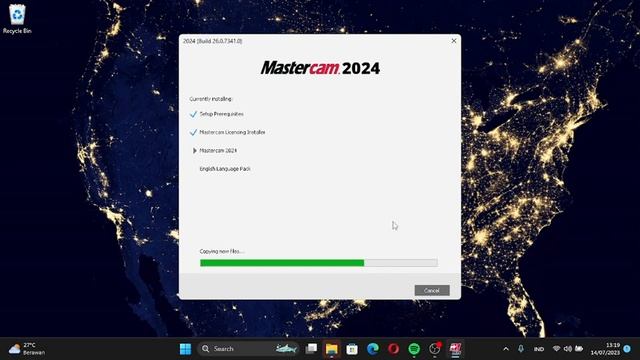This screenshot has height=360, width=640.
Task: Click the 'Copying new files...' status text
Action: (222, 251)
